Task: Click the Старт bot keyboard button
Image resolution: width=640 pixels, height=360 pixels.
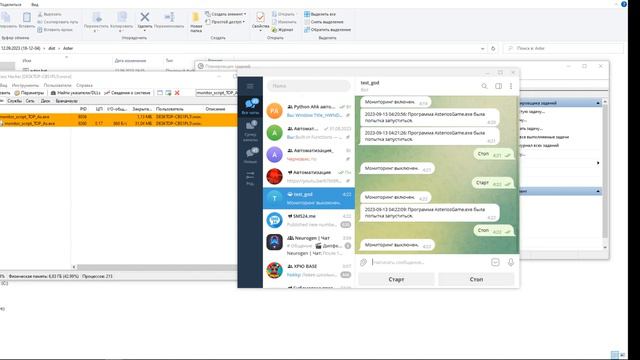Action: coord(396,280)
